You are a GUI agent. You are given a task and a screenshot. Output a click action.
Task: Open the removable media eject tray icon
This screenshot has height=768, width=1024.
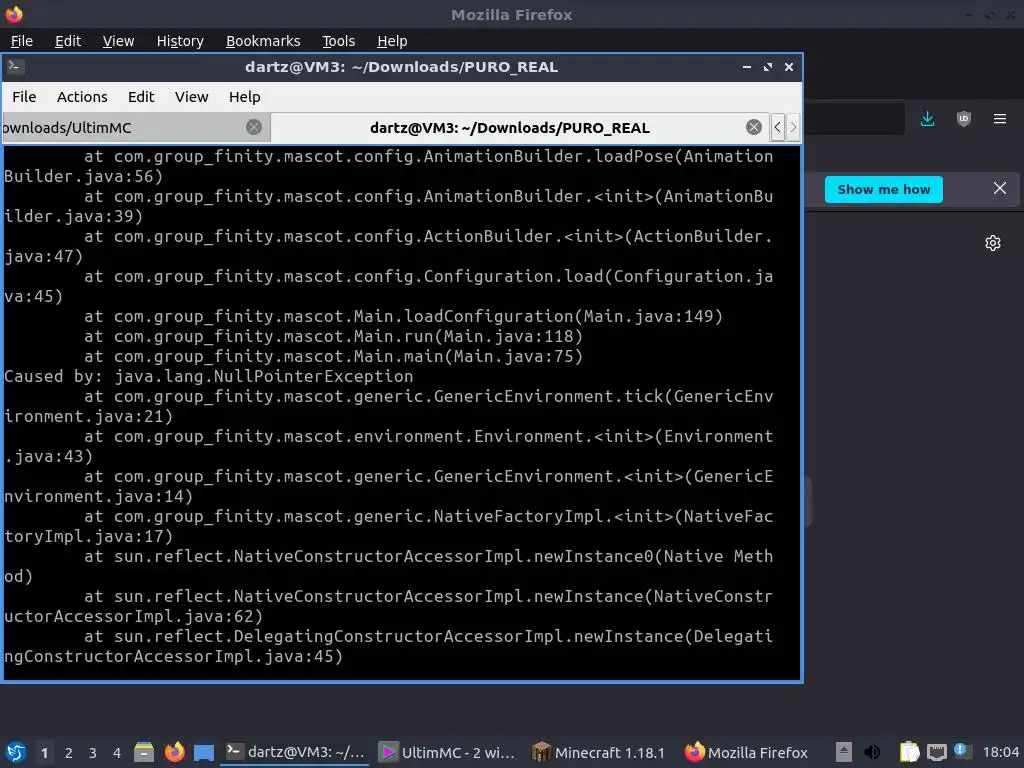pyautogui.click(x=844, y=752)
